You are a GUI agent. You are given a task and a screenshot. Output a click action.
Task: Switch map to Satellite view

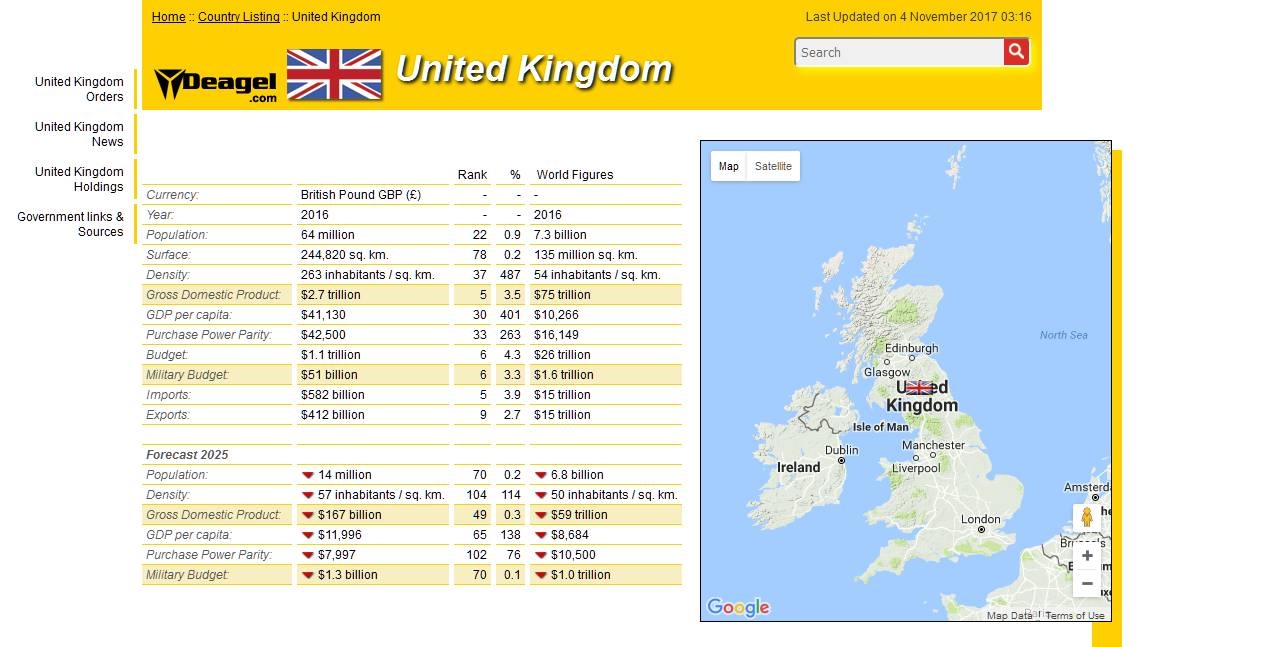coord(773,166)
